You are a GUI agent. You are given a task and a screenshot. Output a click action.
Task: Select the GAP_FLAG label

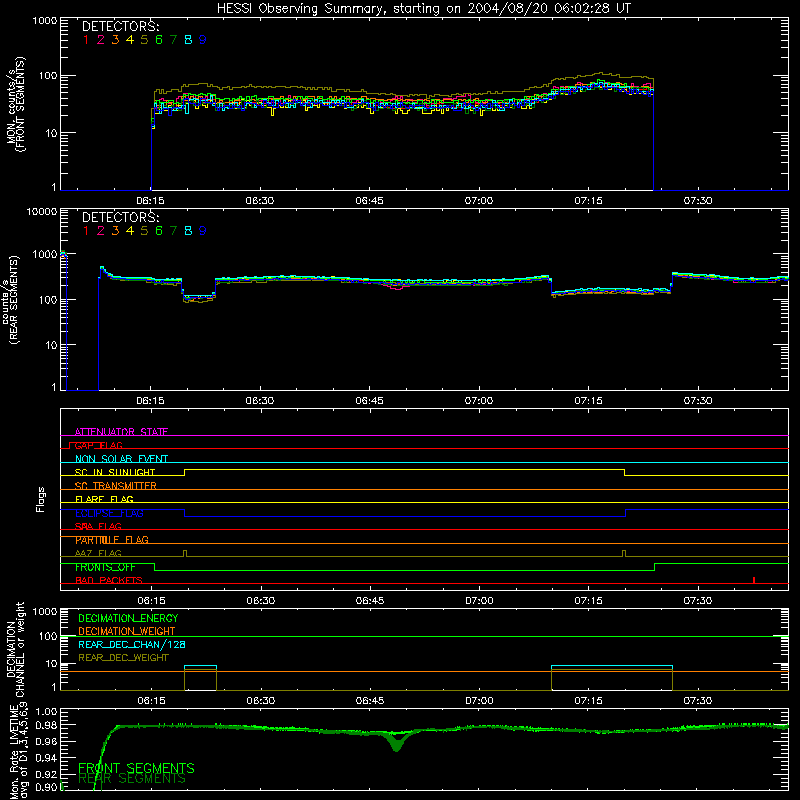pos(98,445)
